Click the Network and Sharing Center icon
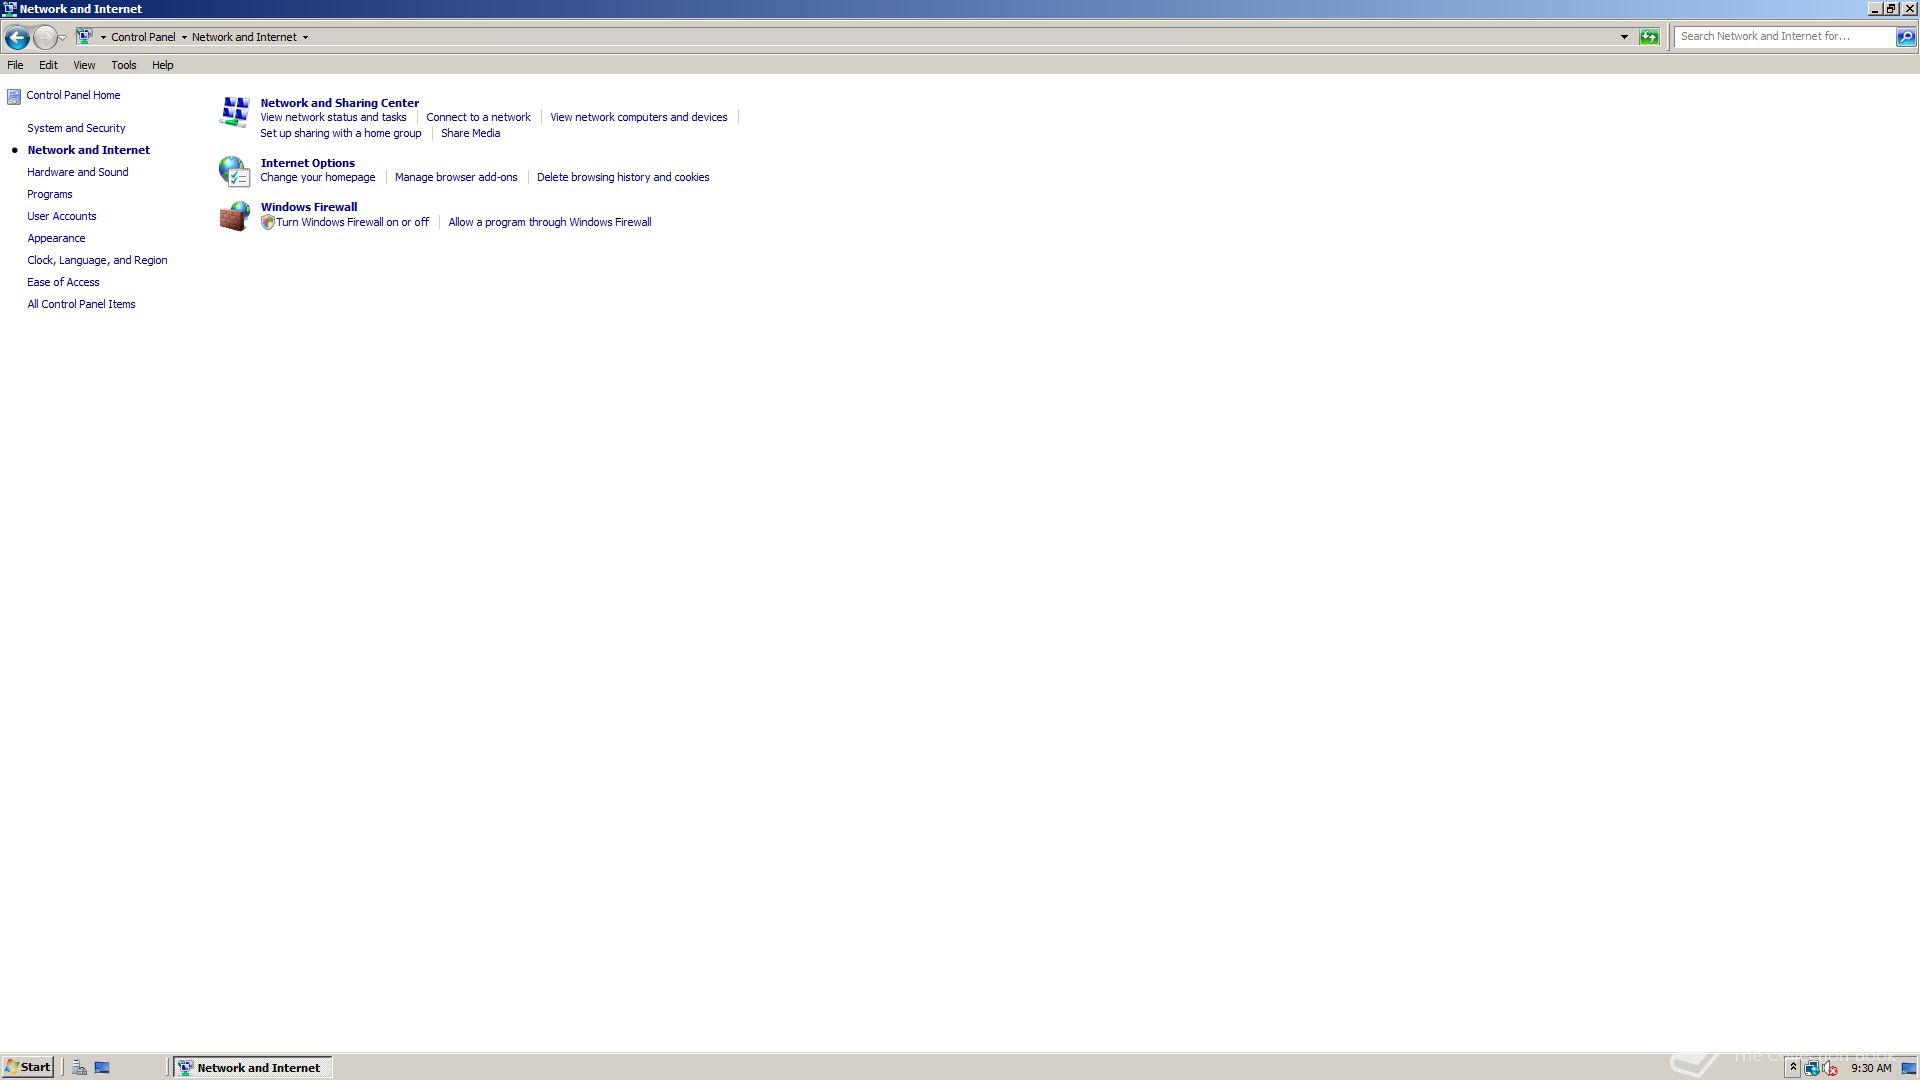Viewport: 1920px width, 1080px height. pos(234,112)
